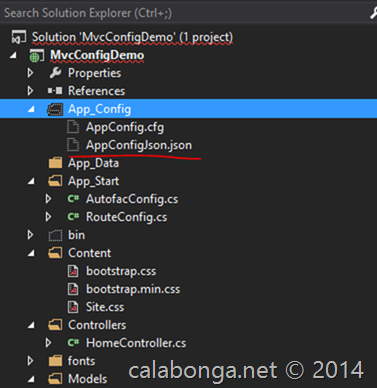Click the Content folder icon

tap(55, 253)
